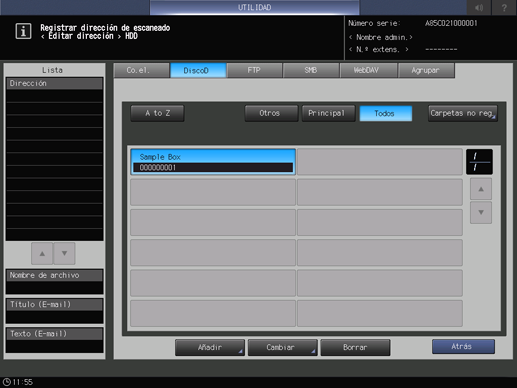Open help with the question mark icon
Viewport: 517px width, 388px height.
click(x=504, y=7)
